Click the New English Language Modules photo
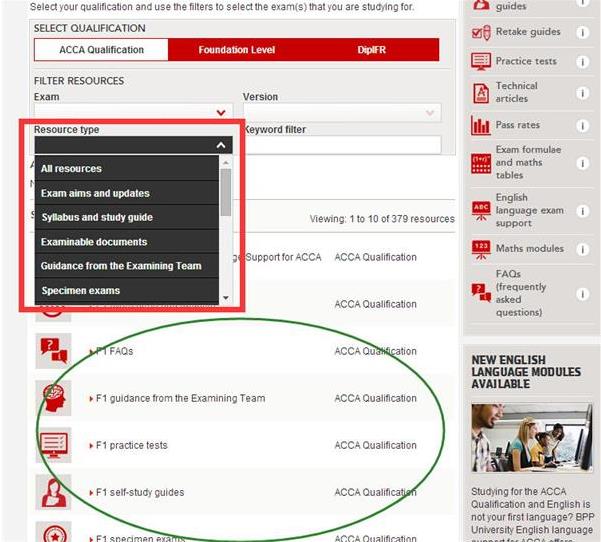601x542 pixels. pyautogui.click(x=532, y=437)
